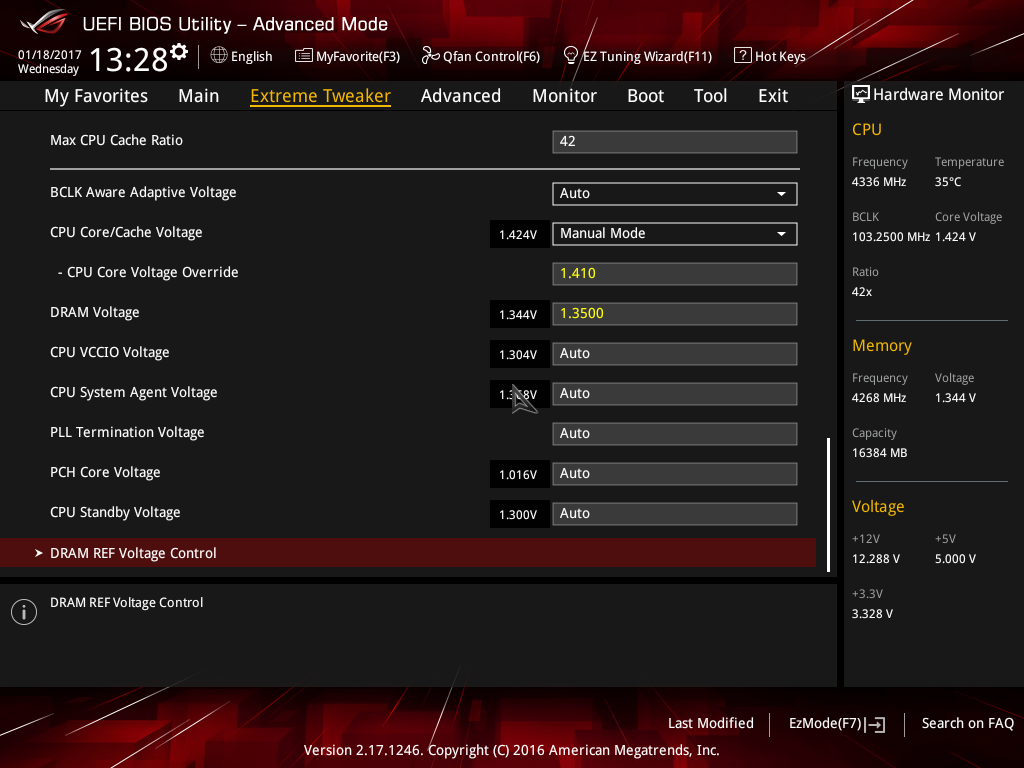Viewport: 1024px width, 768px height.
Task: Click the Hardware Monitor screen icon
Action: 861,95
